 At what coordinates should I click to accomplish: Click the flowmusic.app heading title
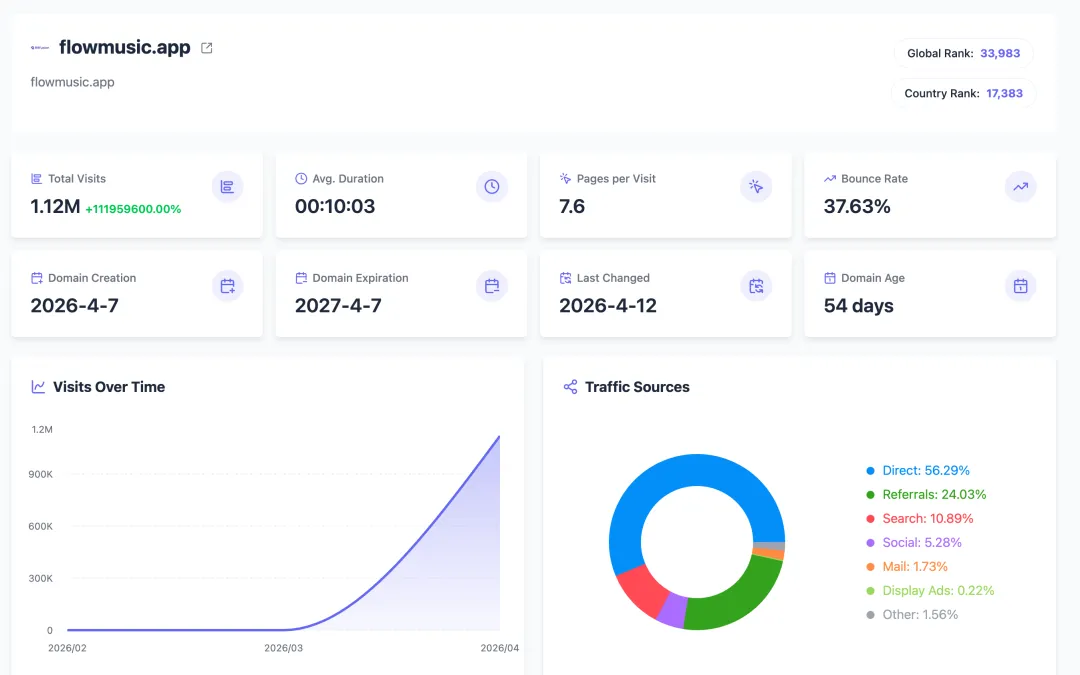[125, 48]
